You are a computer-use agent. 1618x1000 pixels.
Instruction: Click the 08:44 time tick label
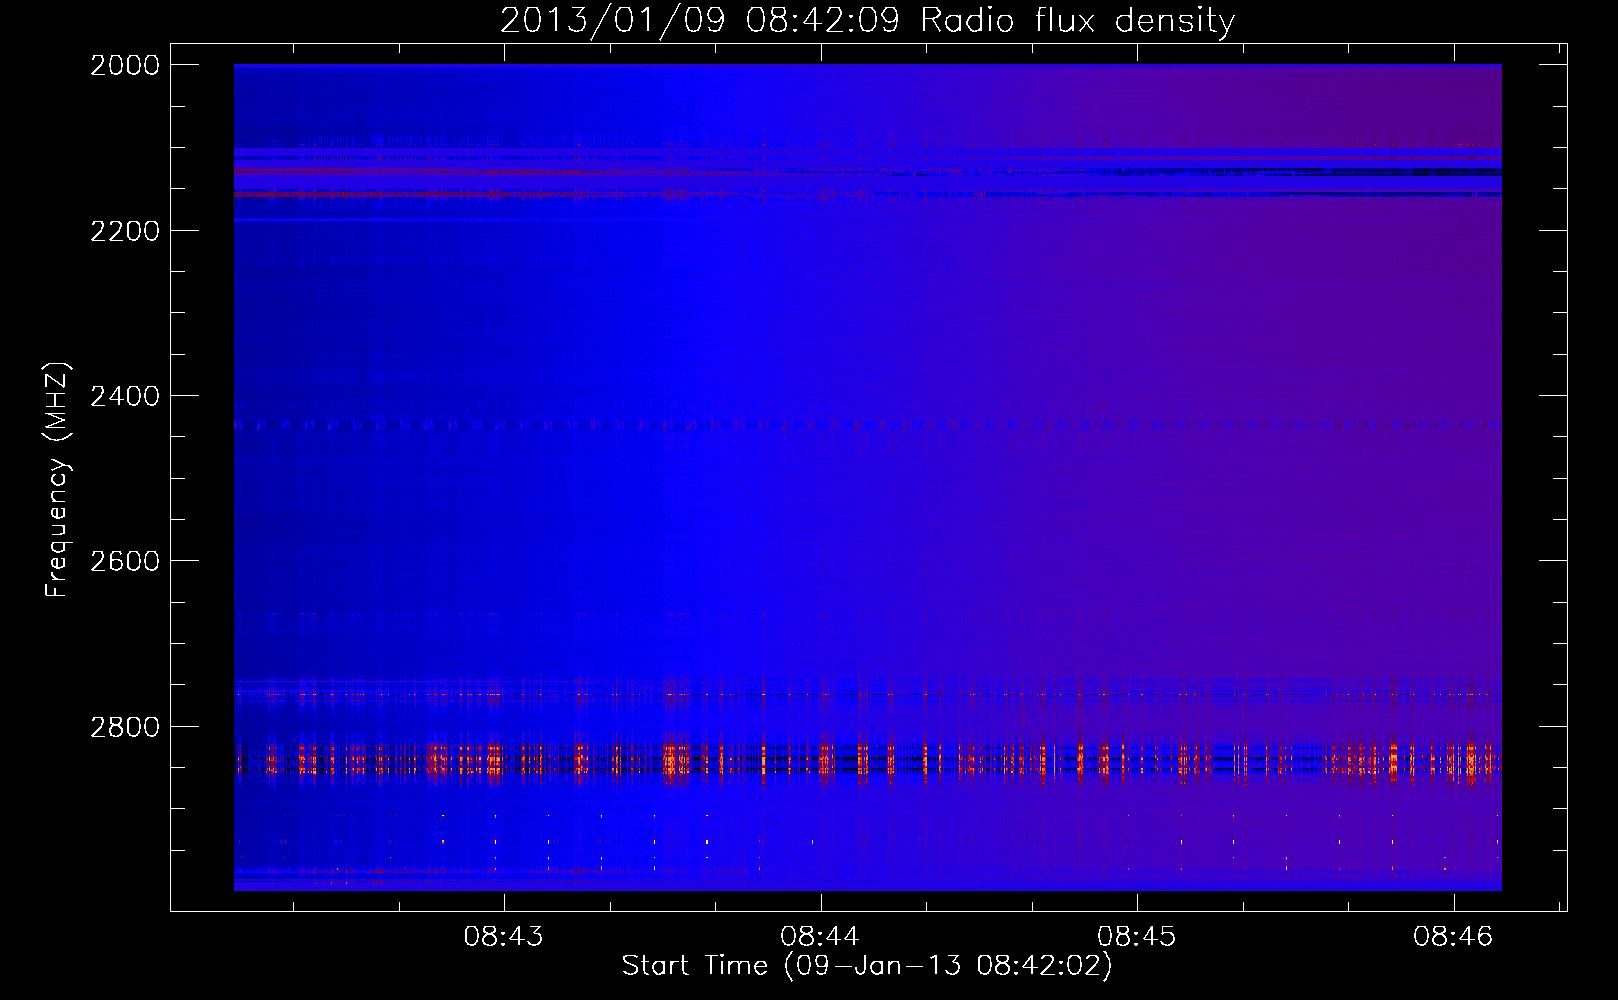pos(820,936)
